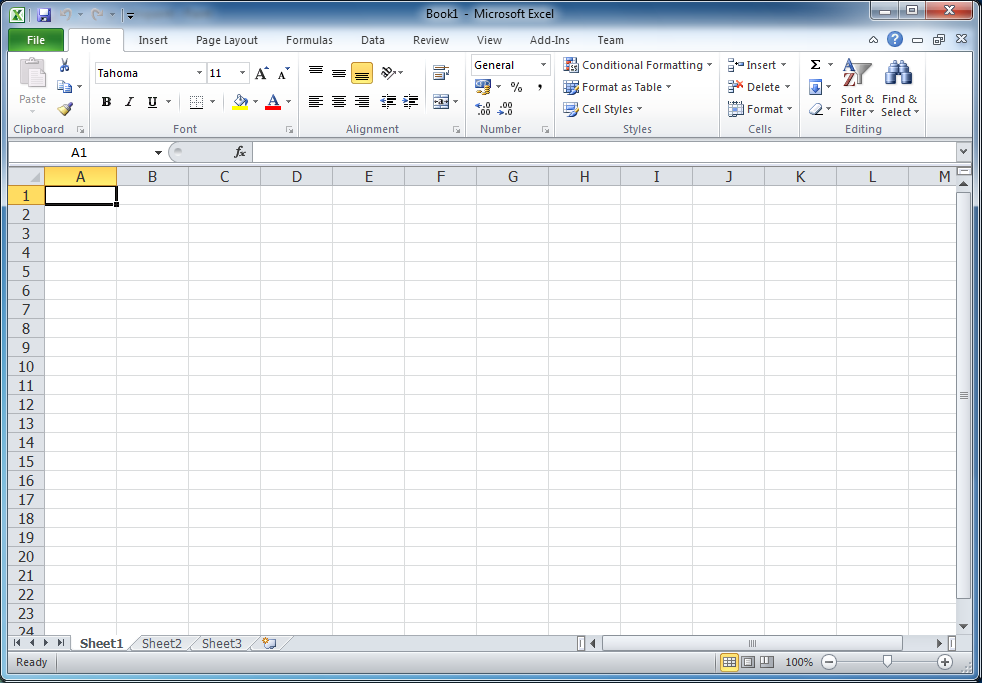Image resolution: width=982 pixels, height=683 pixels.
Task: Click the Insert Function fx icon
Action: [x=240, y=152]
